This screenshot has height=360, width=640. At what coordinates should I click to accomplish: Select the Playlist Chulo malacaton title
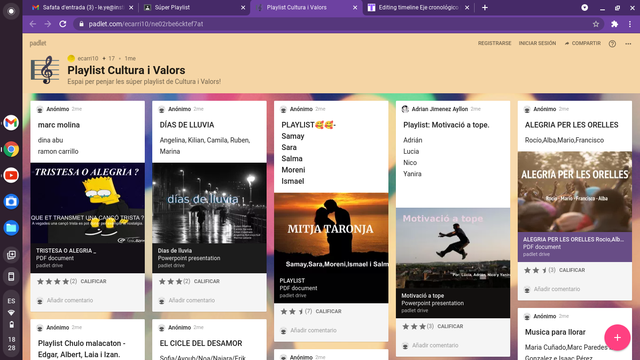(82, 349)
